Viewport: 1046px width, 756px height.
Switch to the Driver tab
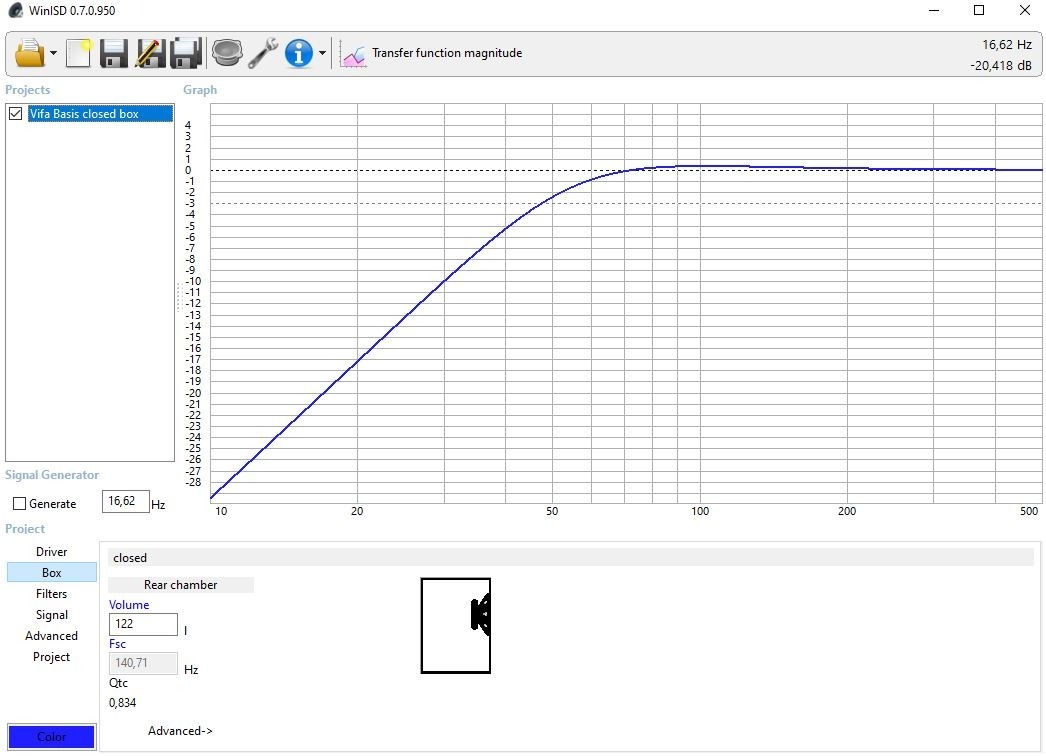51,552
